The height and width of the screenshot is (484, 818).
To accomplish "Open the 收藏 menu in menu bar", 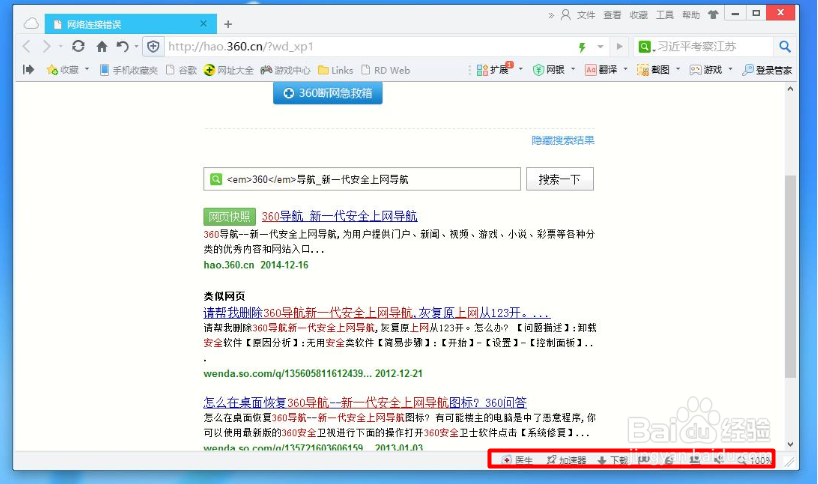I will 639,15.
